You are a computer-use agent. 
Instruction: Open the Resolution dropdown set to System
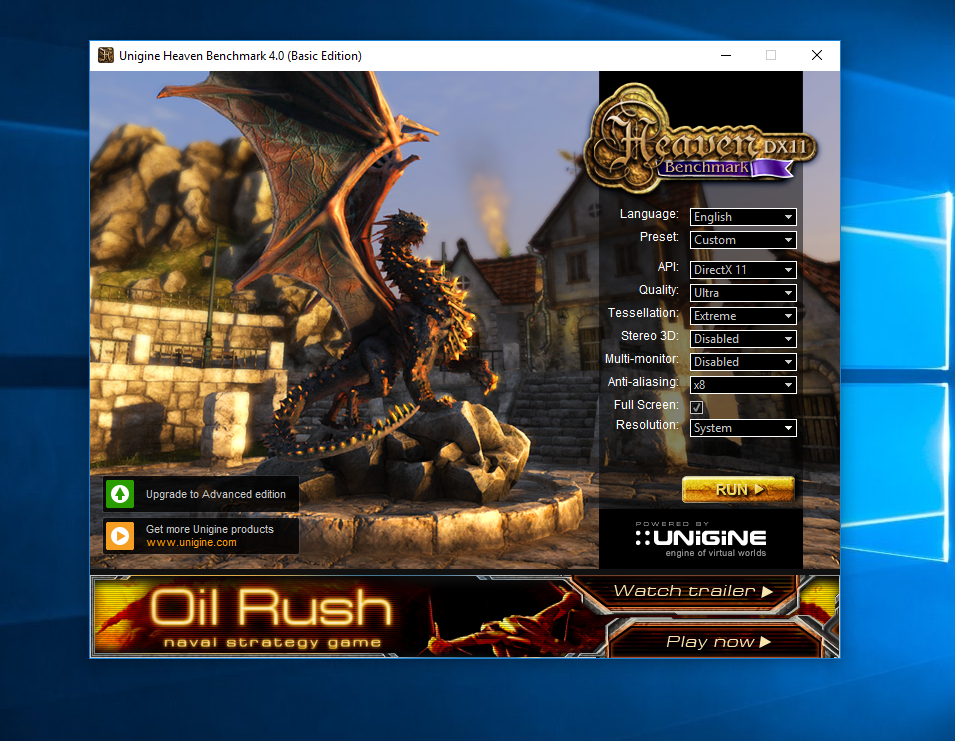[742, 428]
